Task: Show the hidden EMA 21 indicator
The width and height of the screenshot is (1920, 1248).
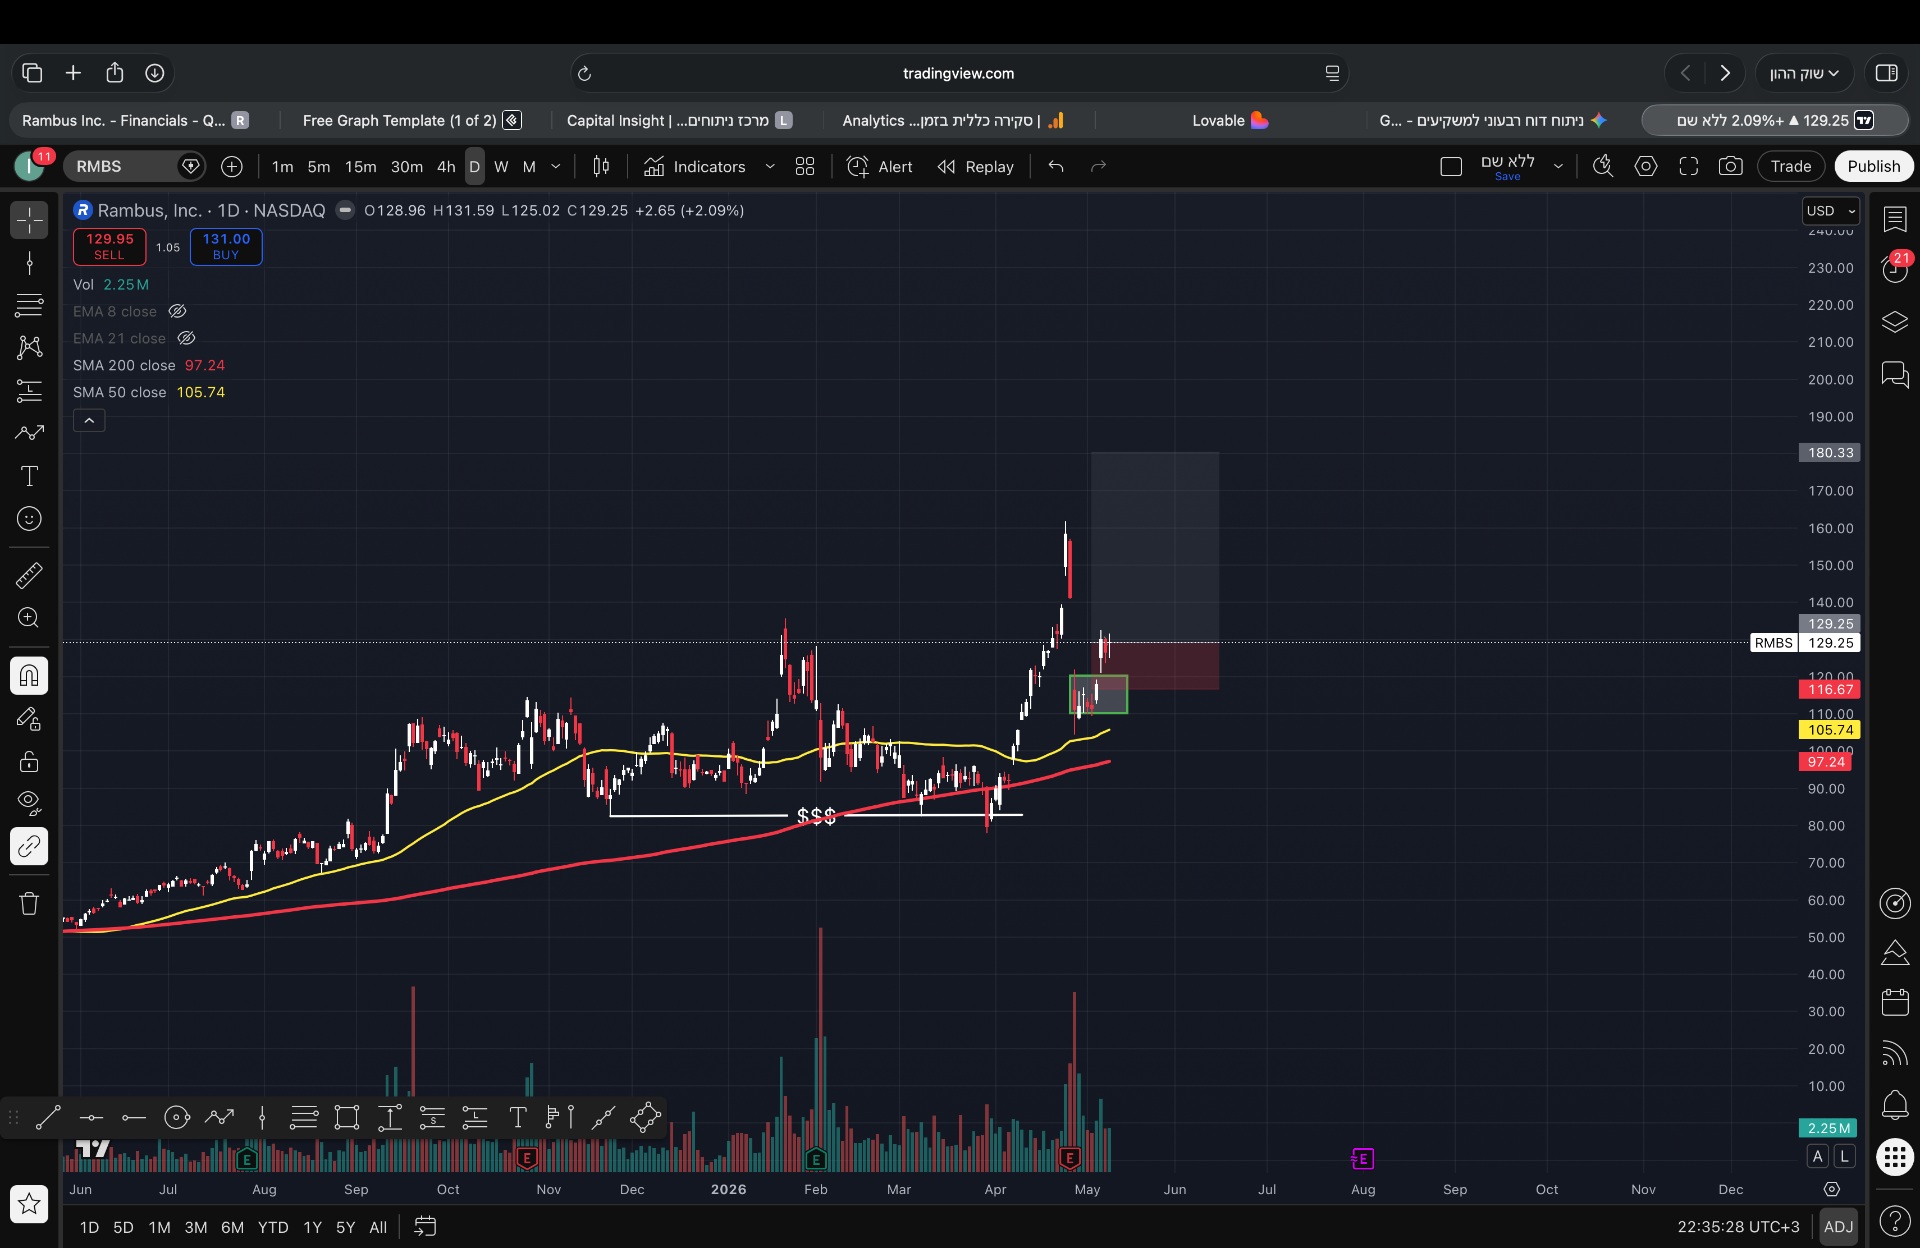Action: (x=186, y=338)
